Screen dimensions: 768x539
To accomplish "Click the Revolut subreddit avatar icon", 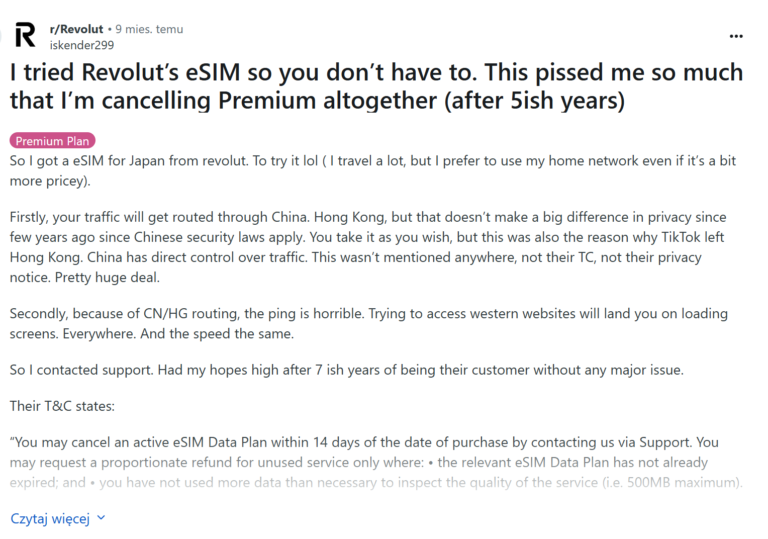I will click(25, 36).
